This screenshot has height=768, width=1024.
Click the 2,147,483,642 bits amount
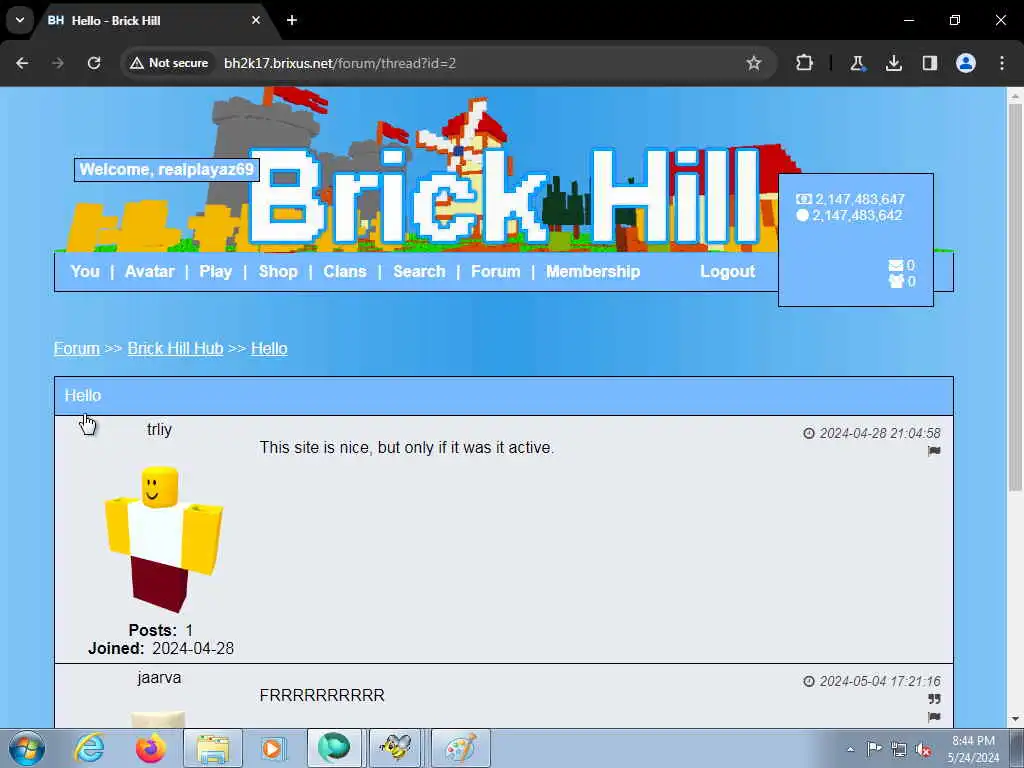(857, 216)
